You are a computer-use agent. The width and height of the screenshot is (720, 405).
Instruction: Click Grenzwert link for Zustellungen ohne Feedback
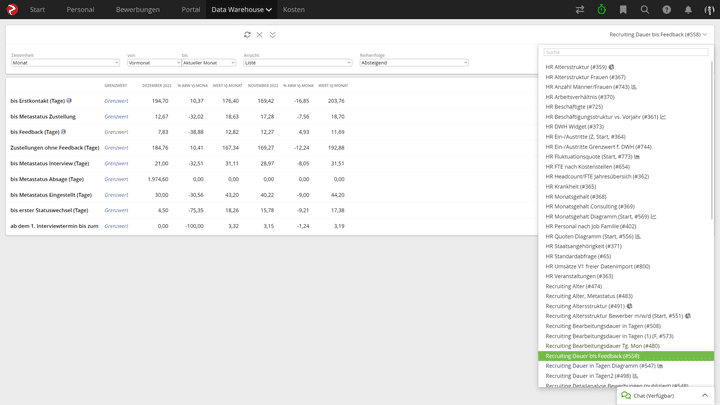[x=116, y=148]
